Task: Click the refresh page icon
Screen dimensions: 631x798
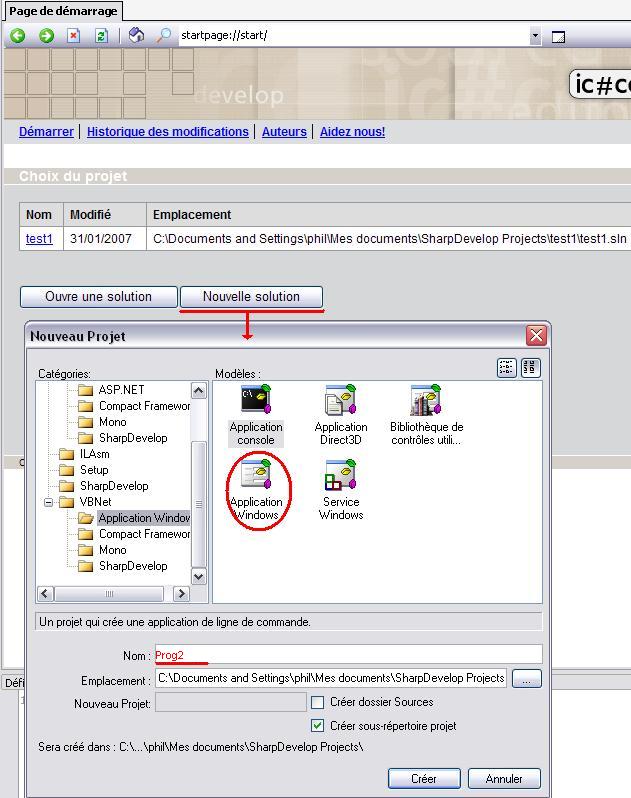Action: (x=101, y=35)
